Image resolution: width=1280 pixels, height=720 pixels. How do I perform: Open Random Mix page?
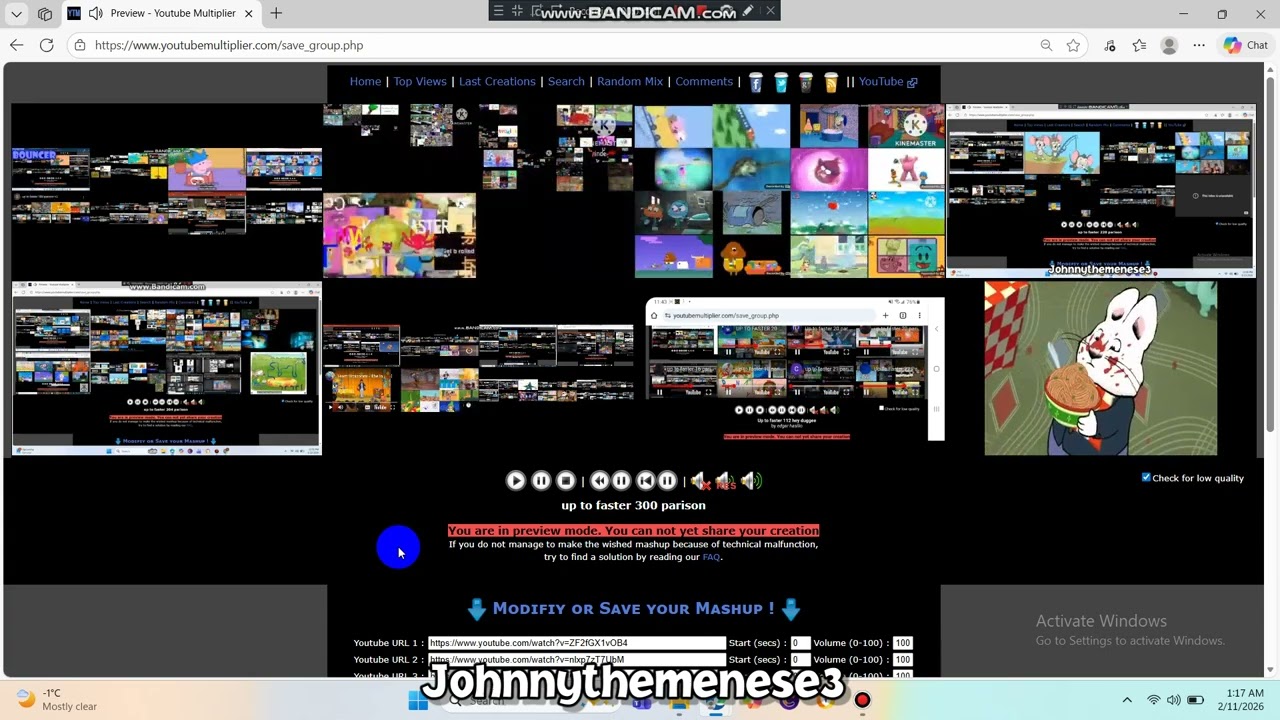pos(630,82)
